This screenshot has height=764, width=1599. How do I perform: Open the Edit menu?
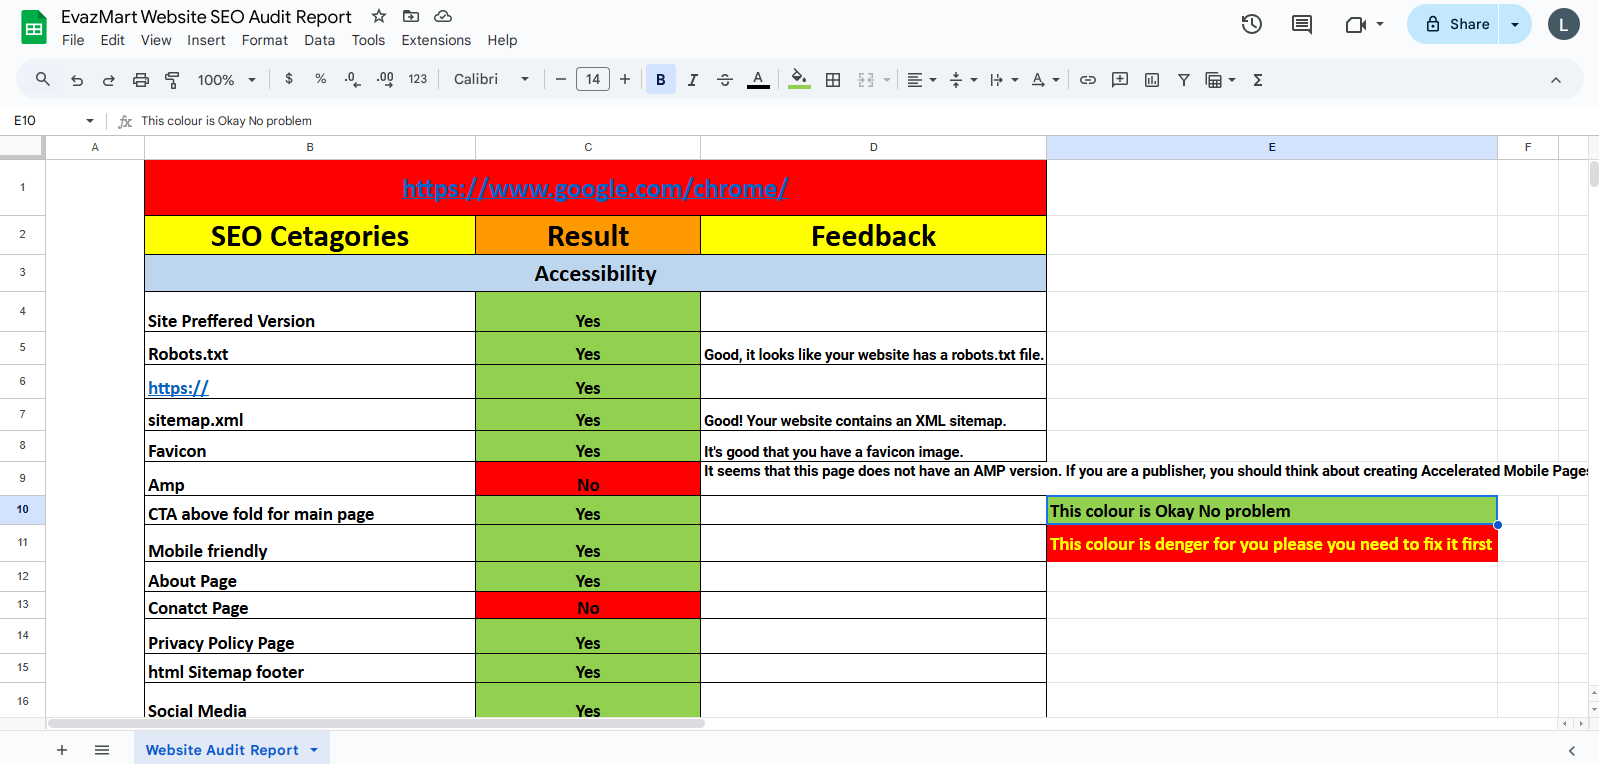113,40
